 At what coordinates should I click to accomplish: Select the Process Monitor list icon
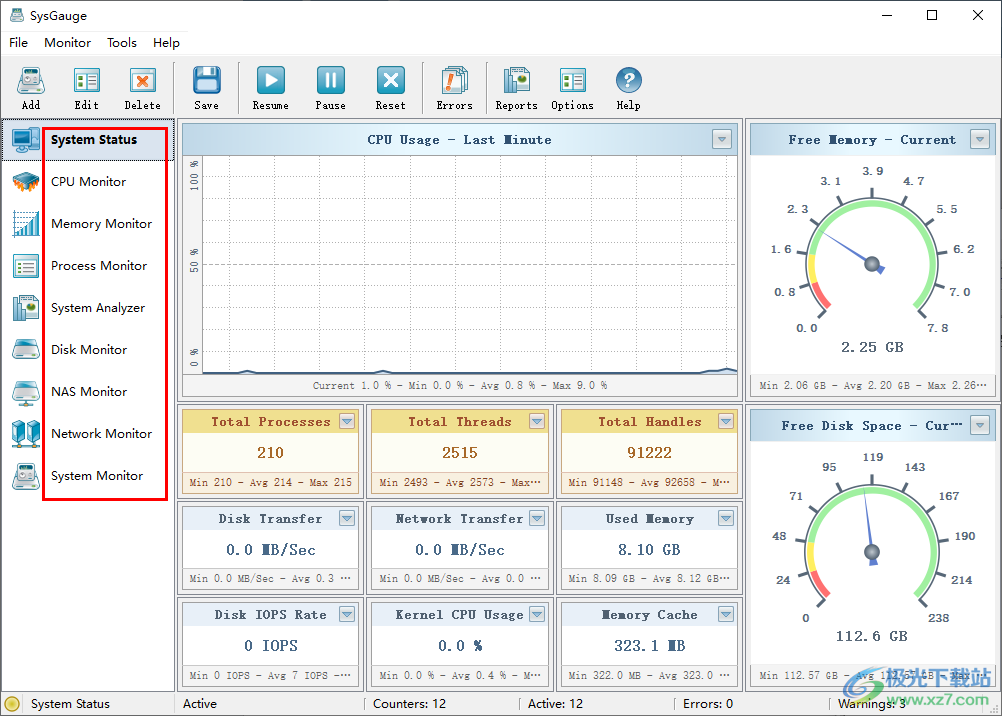click(26, 266)
